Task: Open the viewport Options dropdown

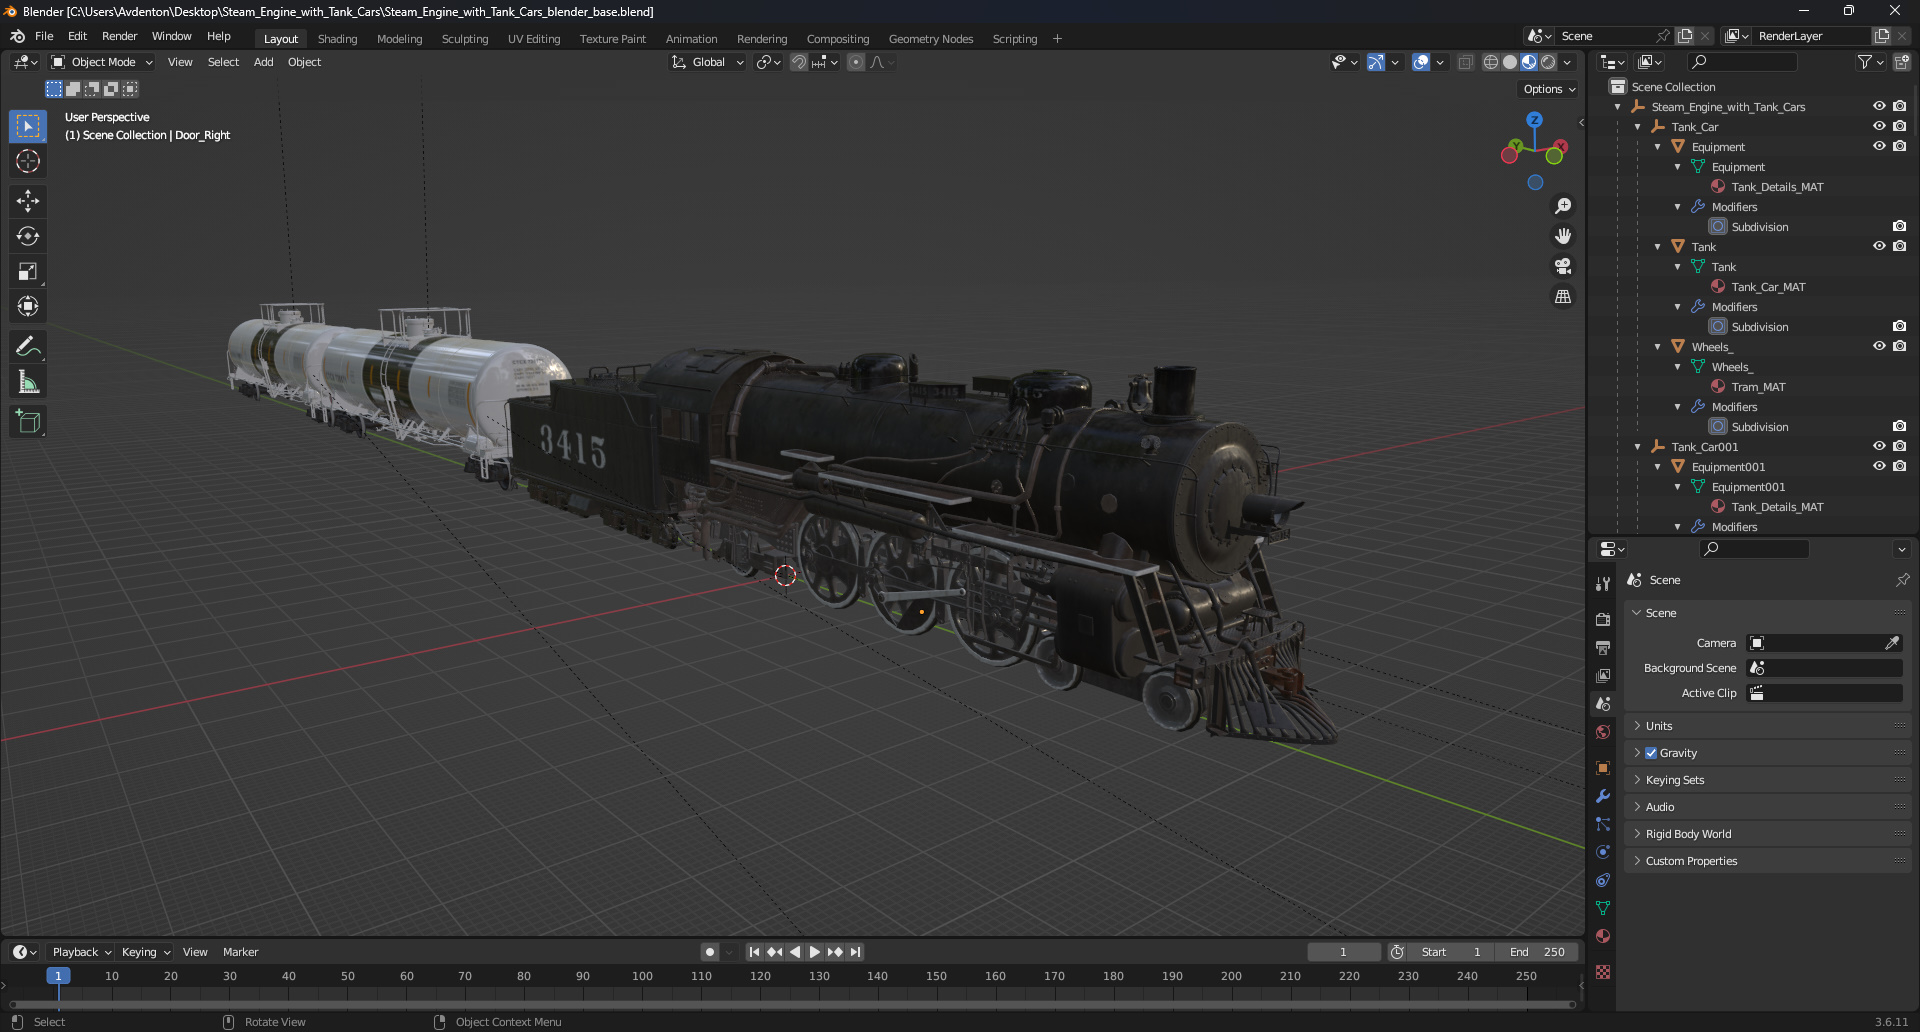Action: click(x=1548, y=89)
